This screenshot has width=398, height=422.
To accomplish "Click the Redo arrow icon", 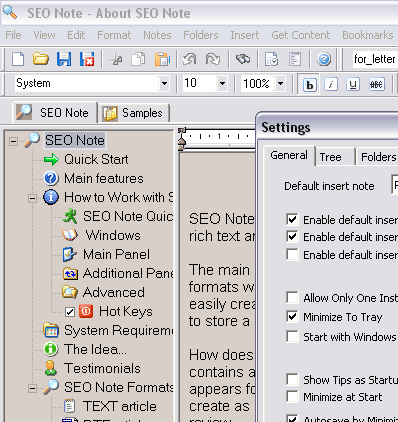I will pyautogui.click(x=213, y=59).
